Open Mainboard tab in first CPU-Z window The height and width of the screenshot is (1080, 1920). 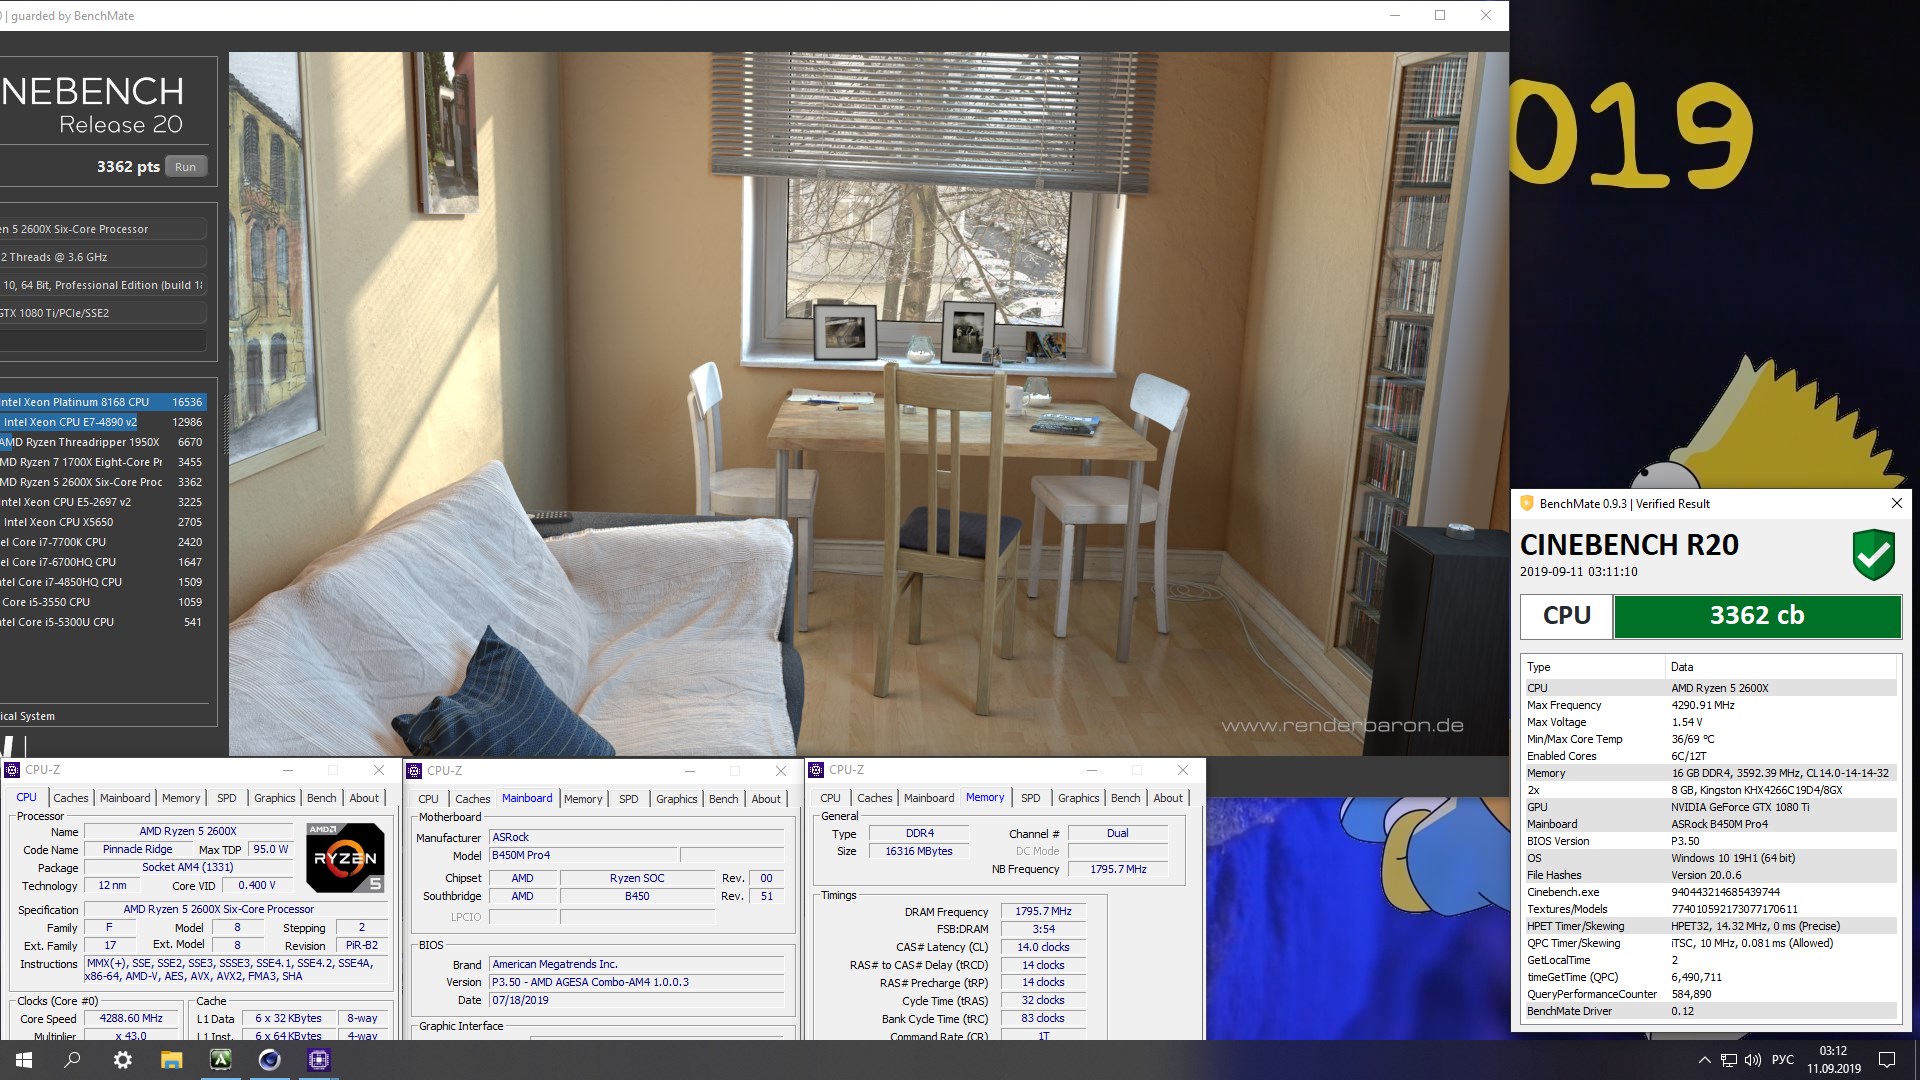point(125,798)
